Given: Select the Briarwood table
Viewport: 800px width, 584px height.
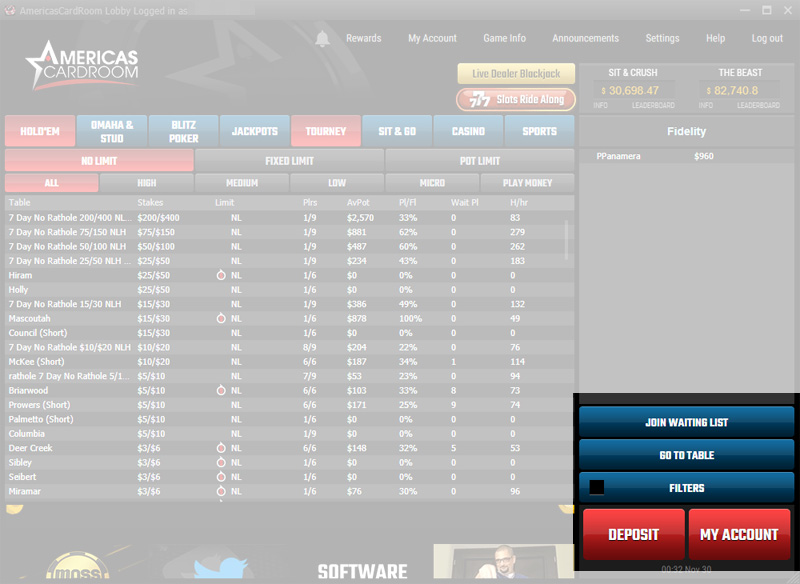Looking at the screenshot, I should (x=289, y=390).
